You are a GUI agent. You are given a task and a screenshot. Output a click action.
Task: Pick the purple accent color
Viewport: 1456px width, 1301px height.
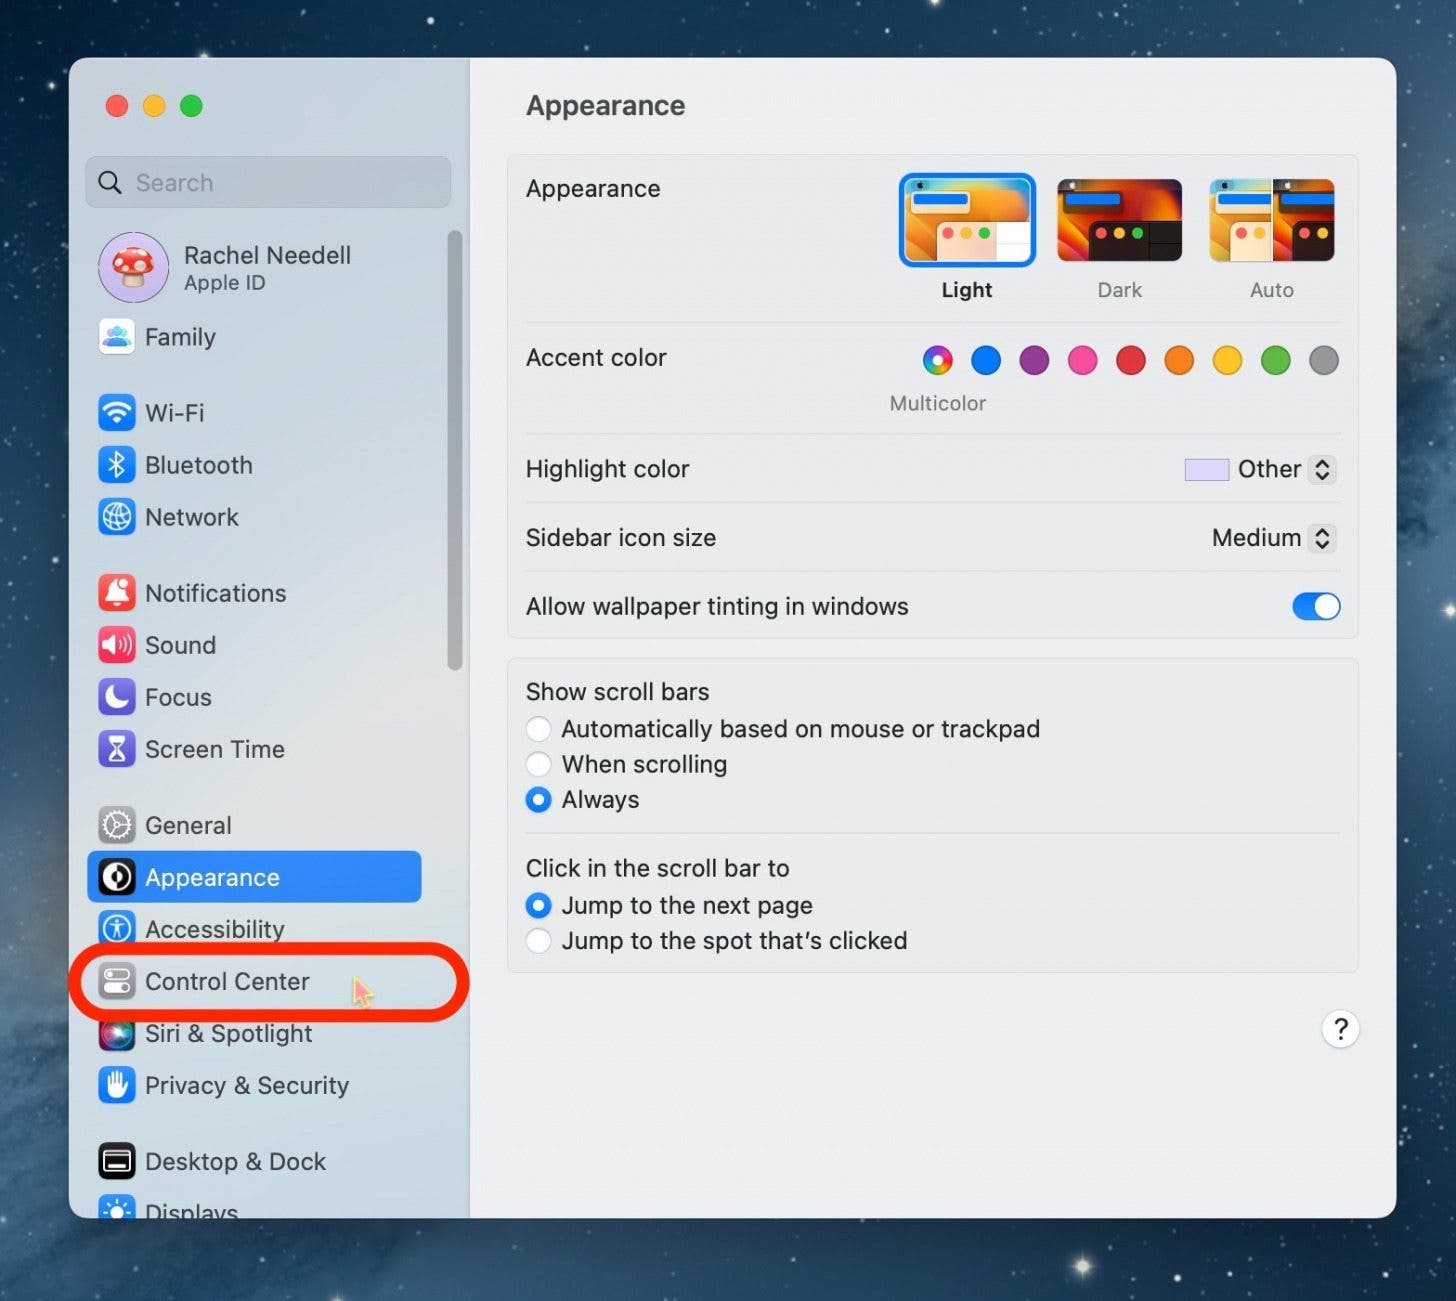[x=1034, y=360]
